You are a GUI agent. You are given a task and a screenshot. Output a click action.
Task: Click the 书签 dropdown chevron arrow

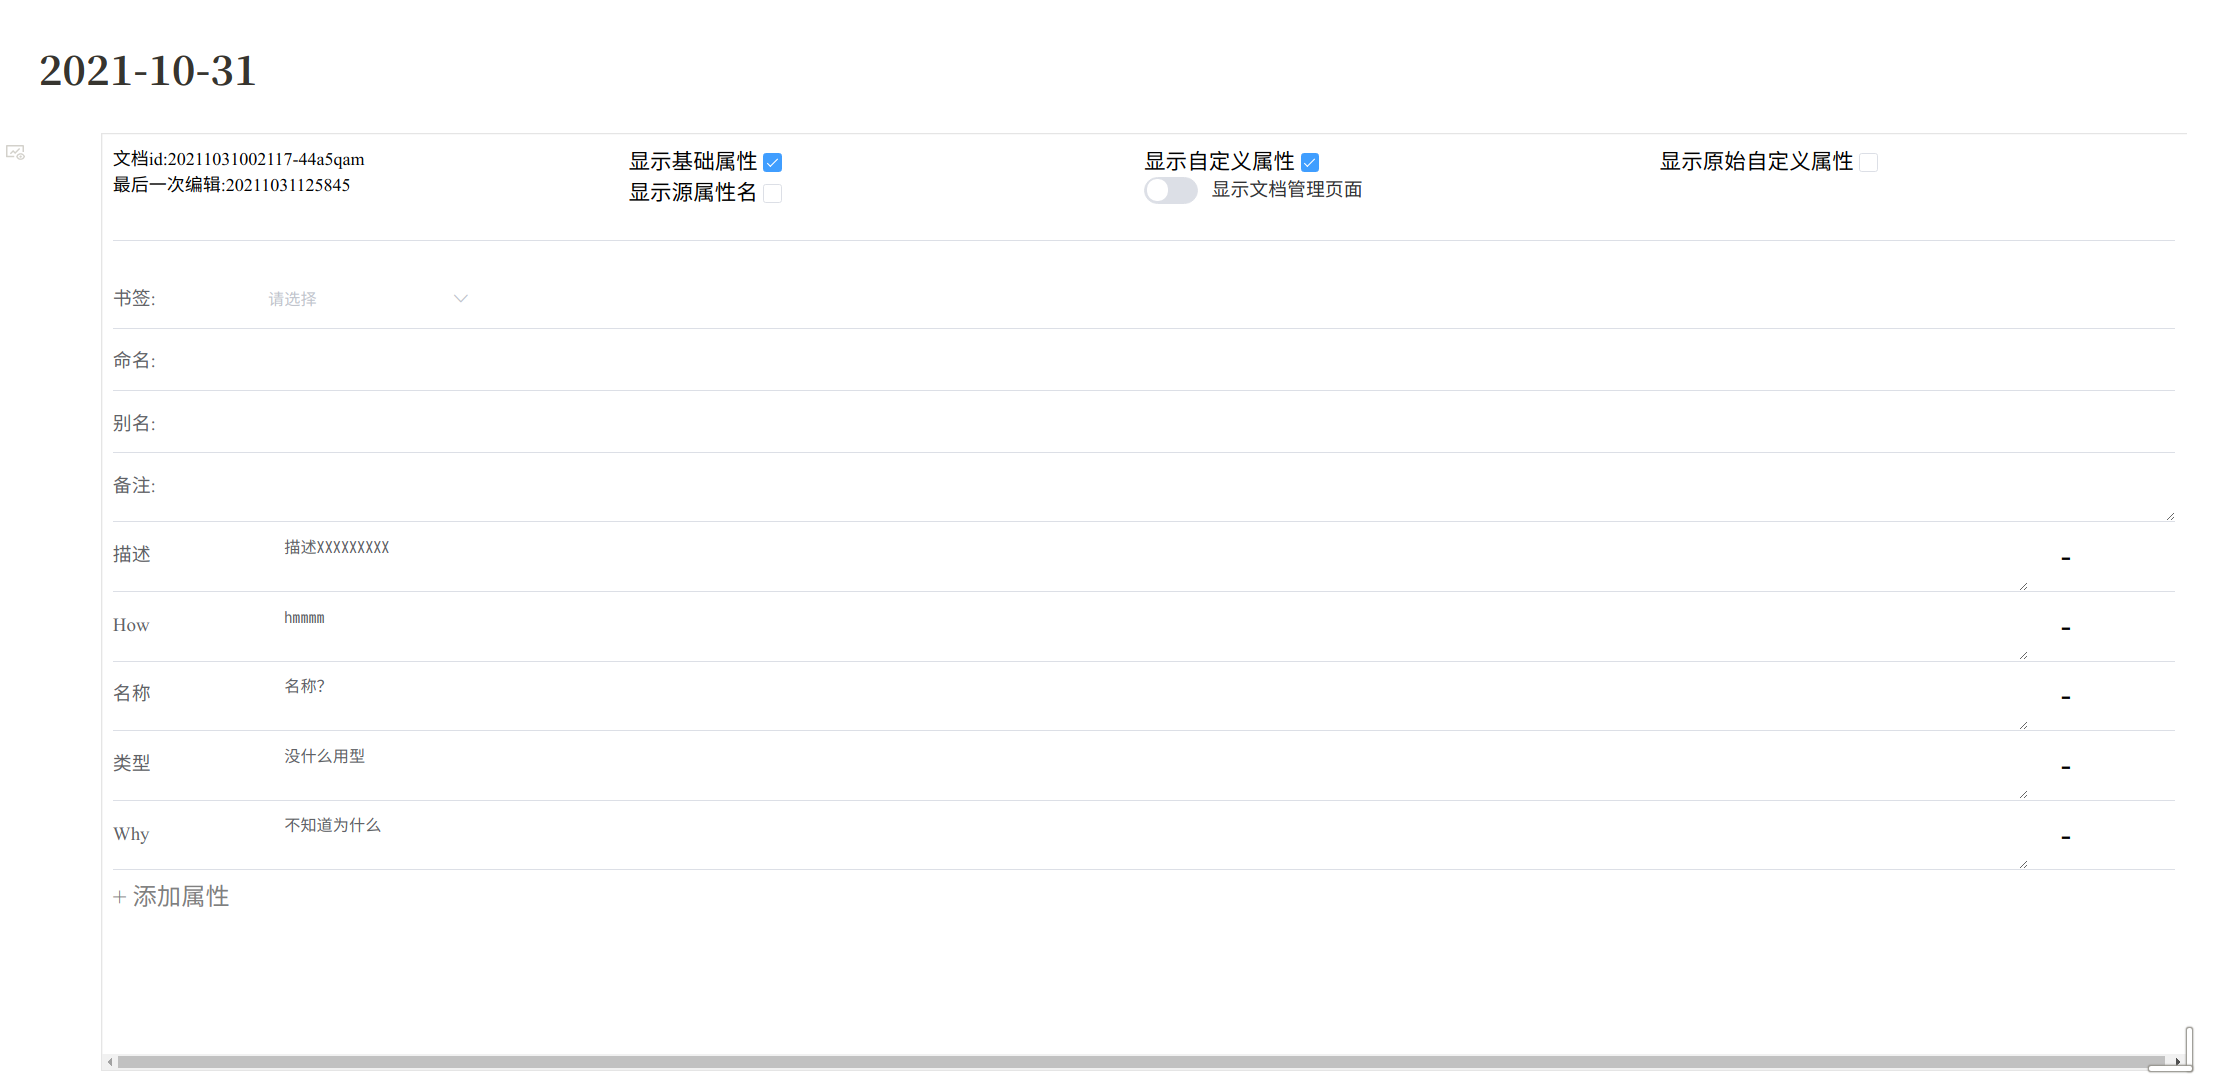click(460, 299)
